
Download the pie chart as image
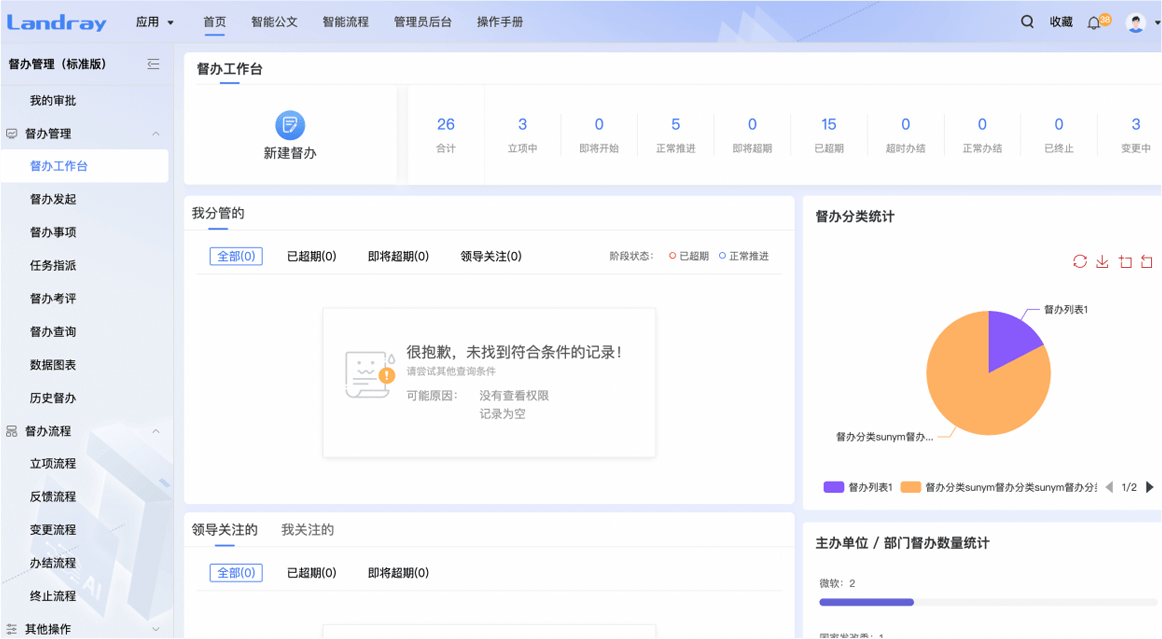point(1102,262)
